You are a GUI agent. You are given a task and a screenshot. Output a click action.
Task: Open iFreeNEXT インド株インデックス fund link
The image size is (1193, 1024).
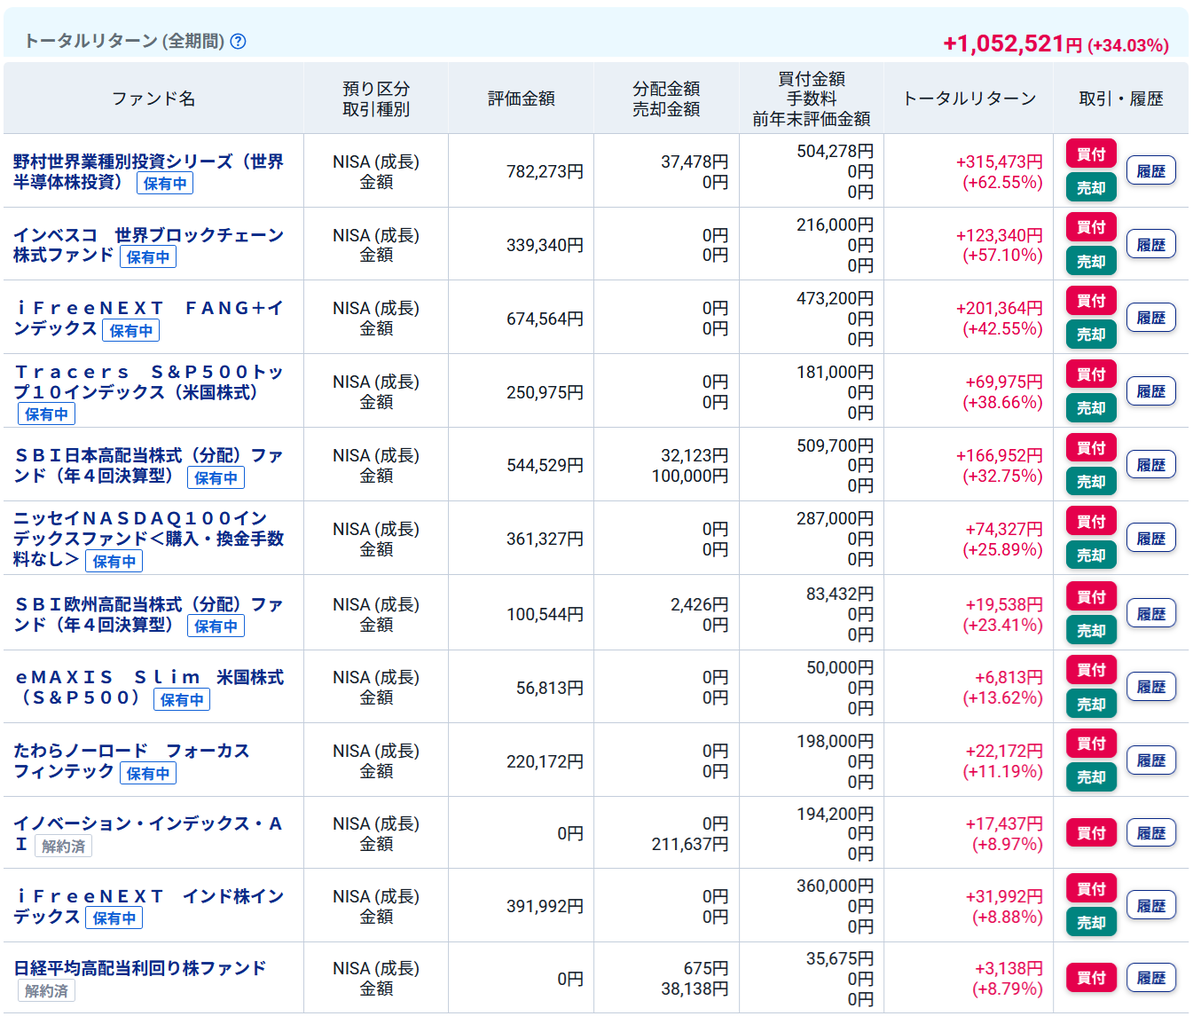coord(149,906)
